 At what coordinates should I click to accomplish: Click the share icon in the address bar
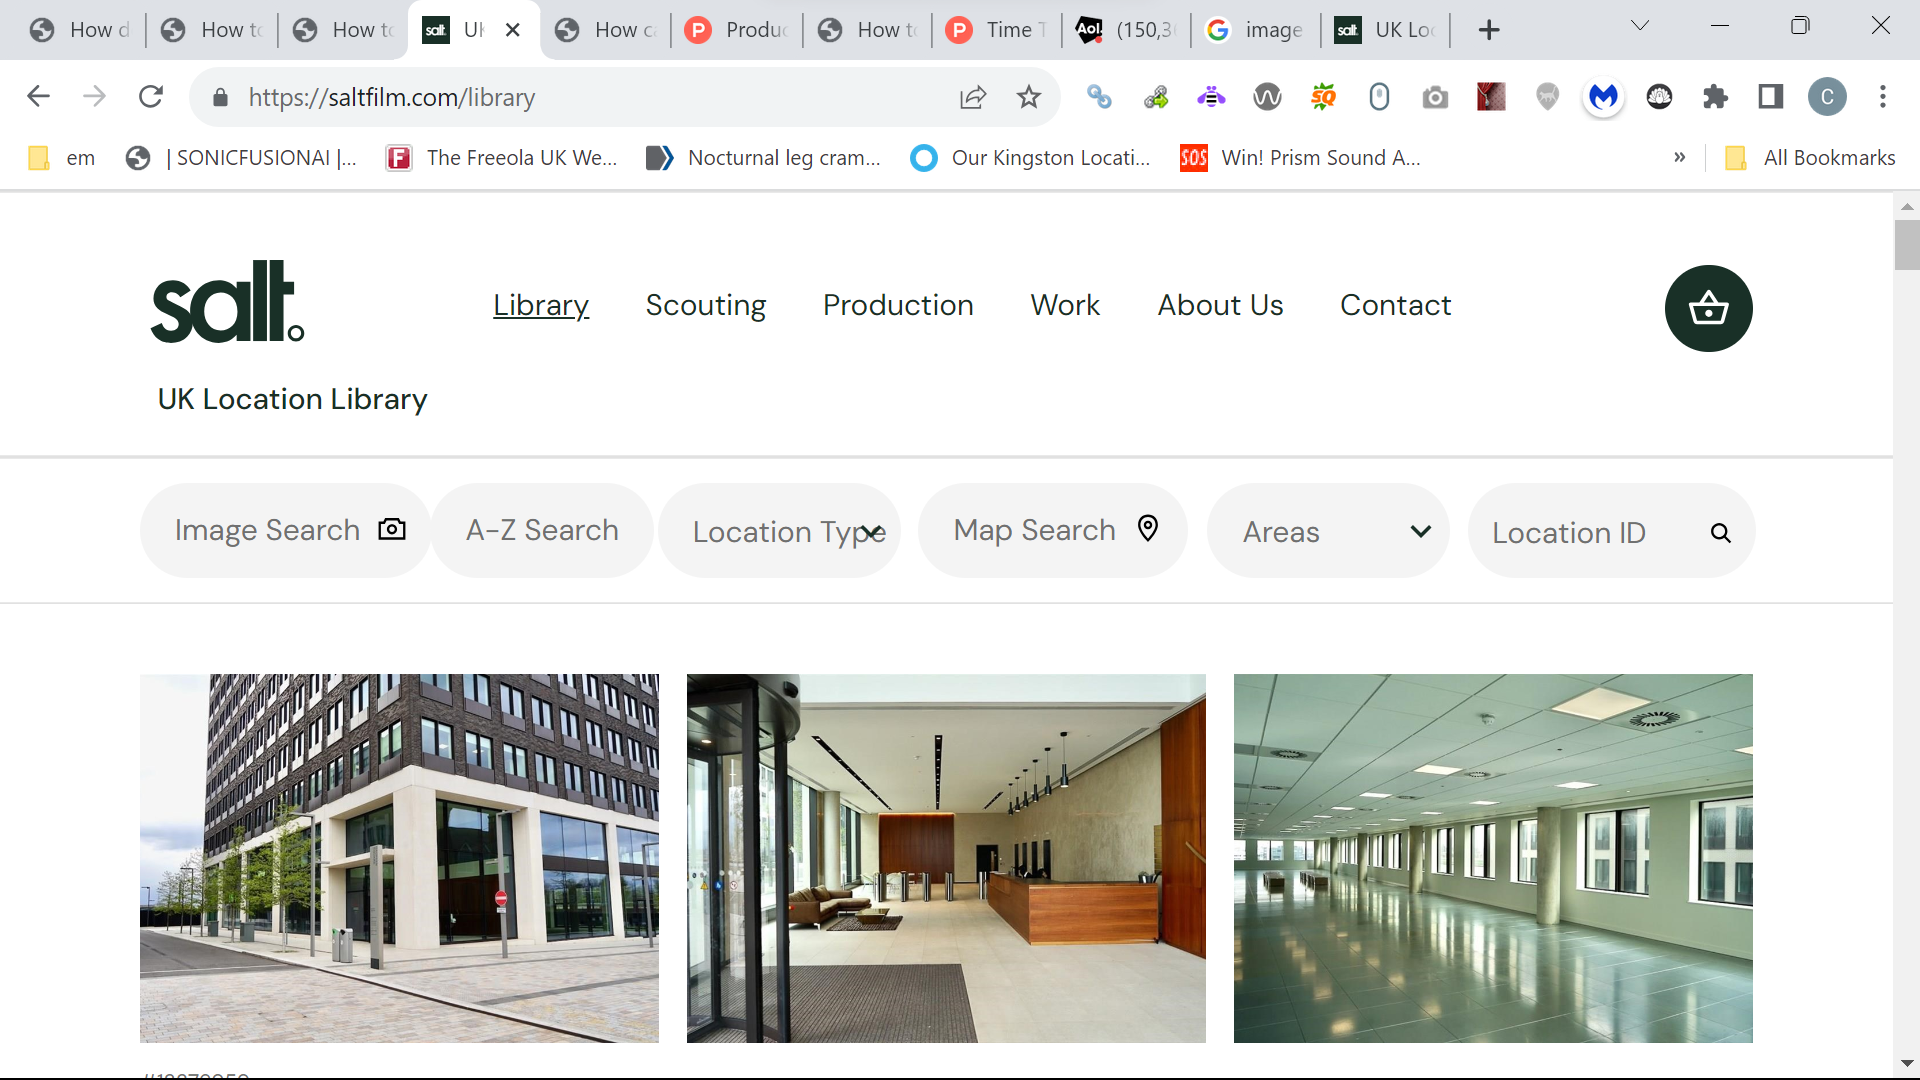[x=973, y=96]
